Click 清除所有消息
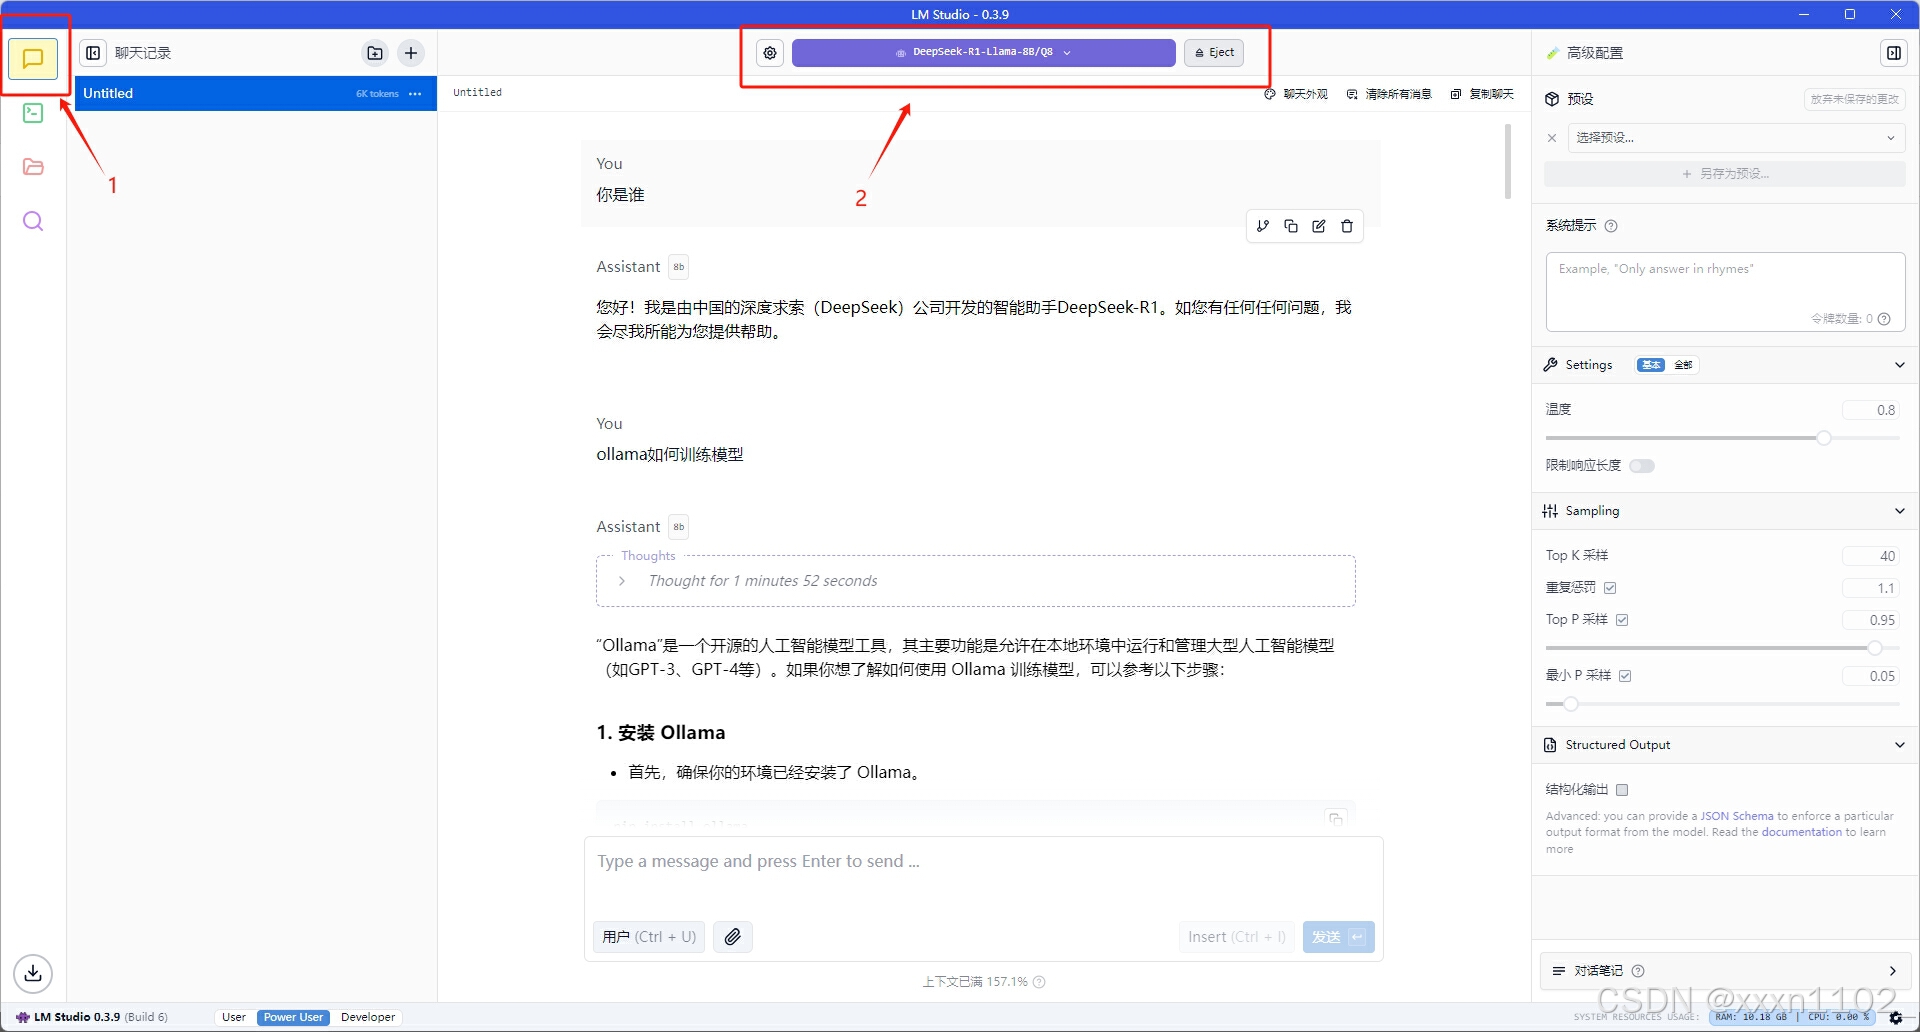 pyautogui.click(x=1389, y=94)
